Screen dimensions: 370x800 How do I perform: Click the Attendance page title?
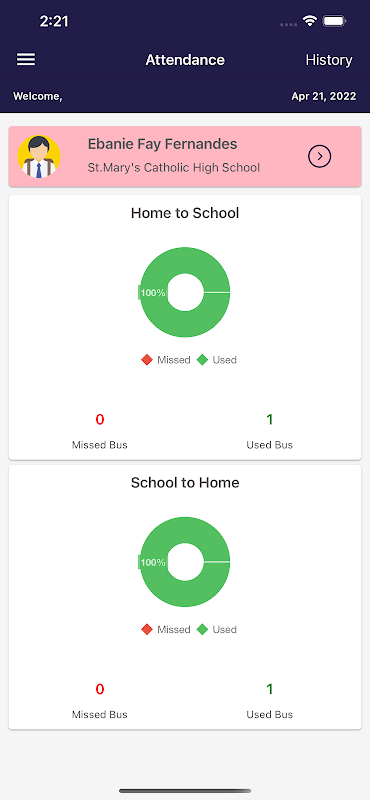pos(185,60)
